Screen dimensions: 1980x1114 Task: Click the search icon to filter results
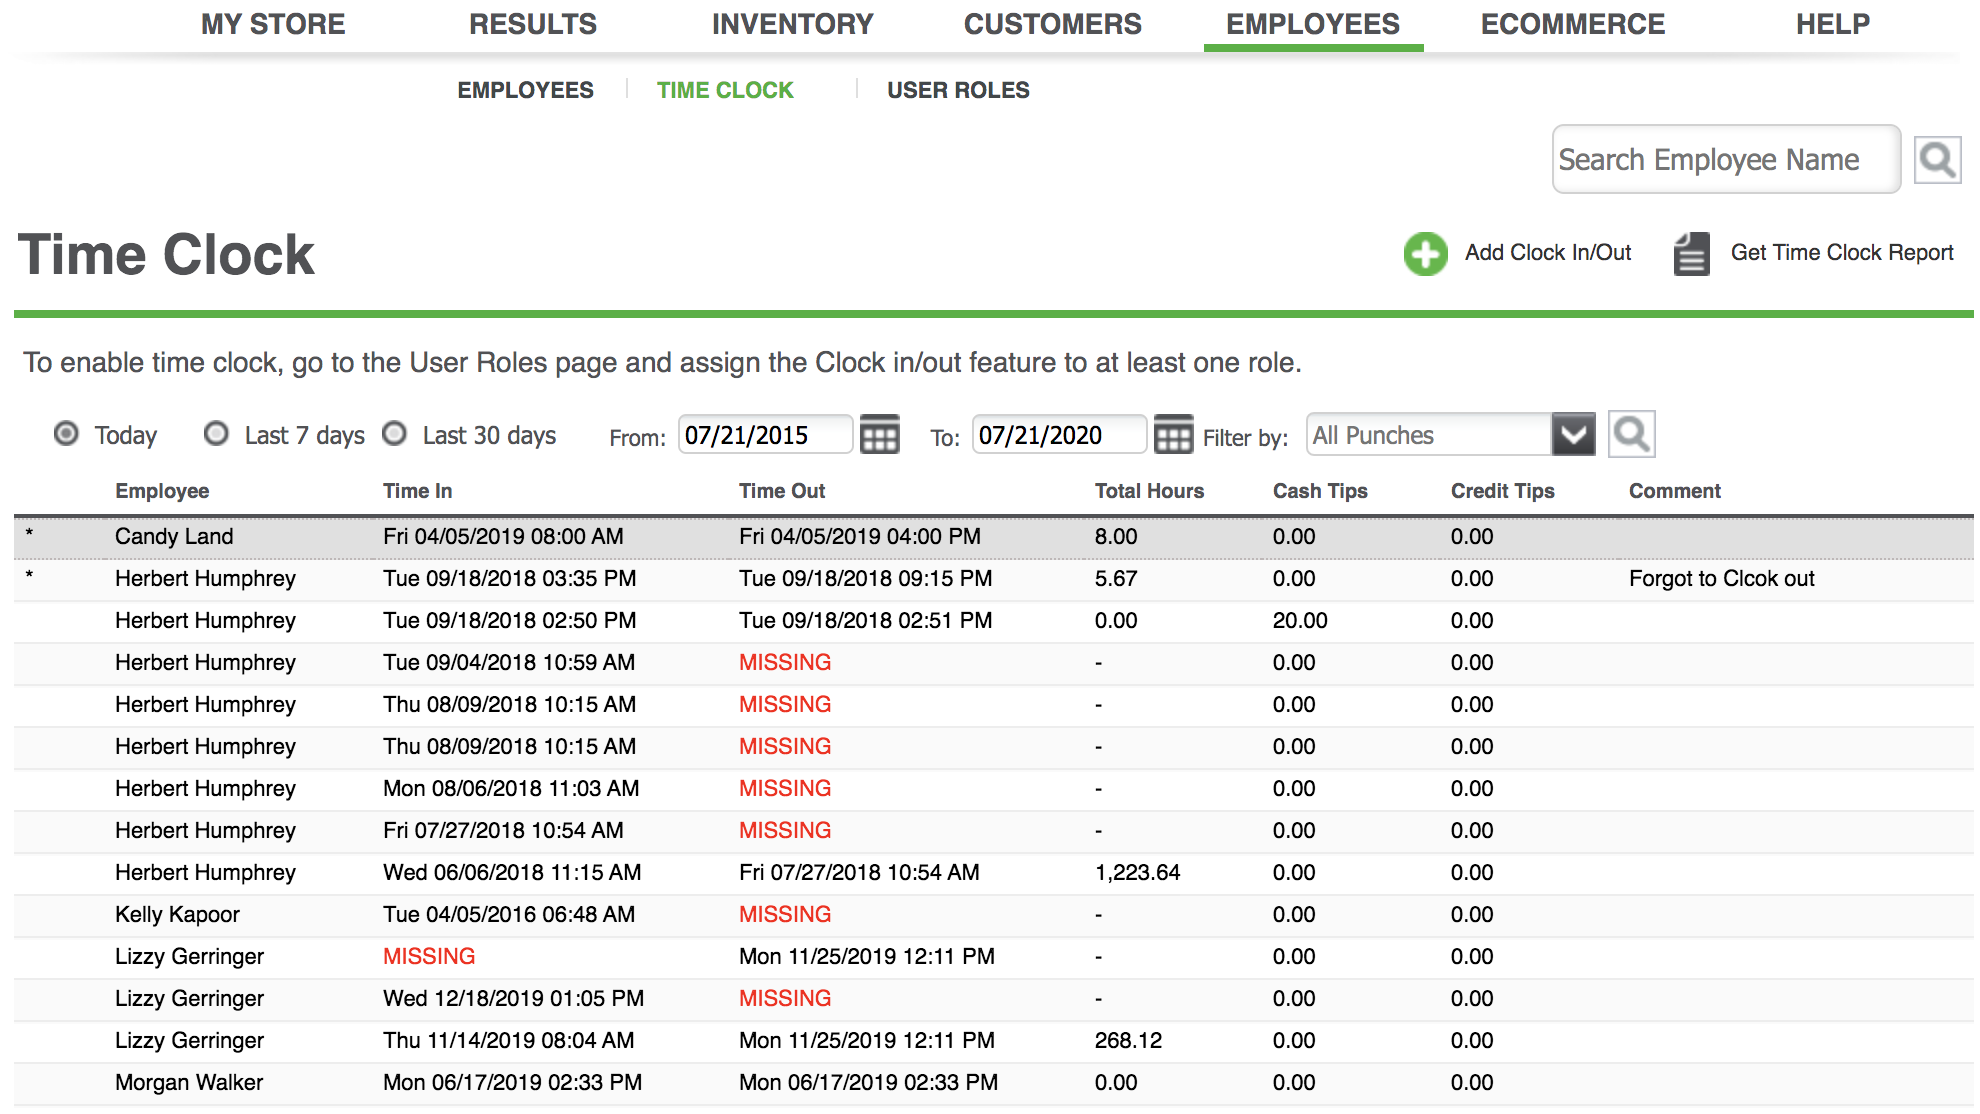click(1632, 435)
